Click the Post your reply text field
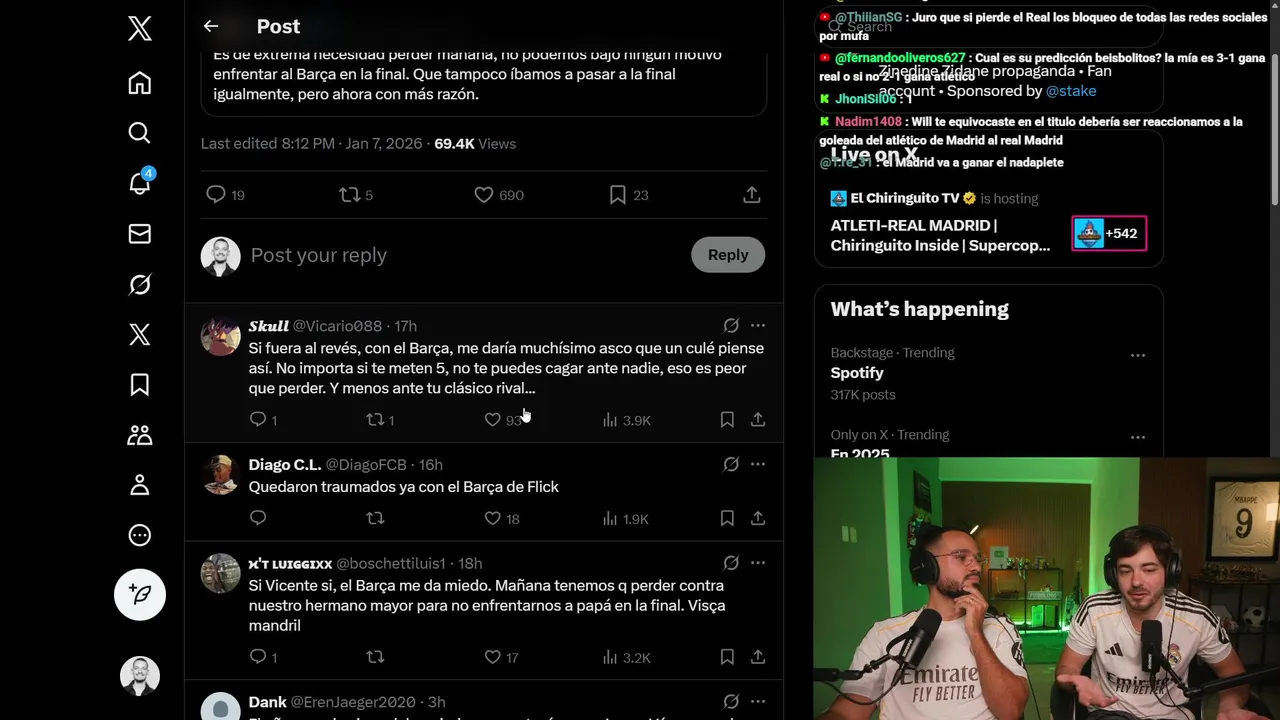This screenshot has height=720, width=1280. [465, 255]
